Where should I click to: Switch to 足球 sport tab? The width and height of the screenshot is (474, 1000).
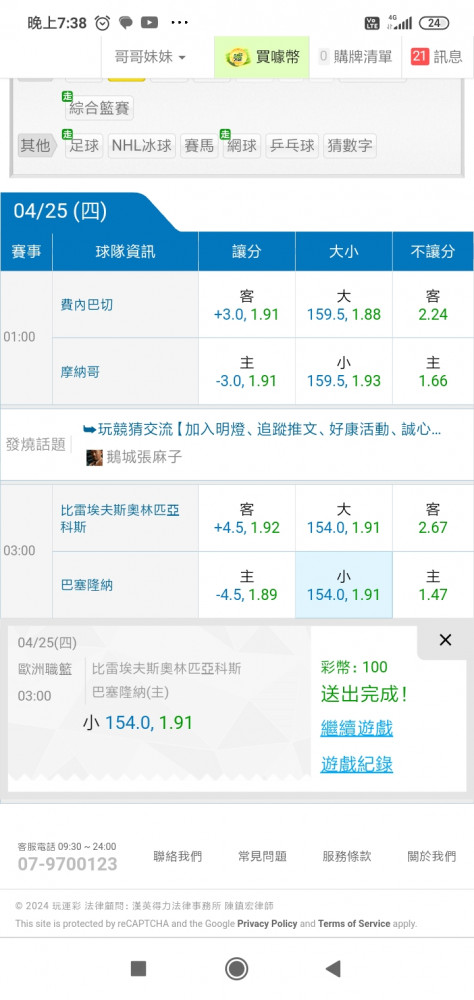[x=84, y=146]
